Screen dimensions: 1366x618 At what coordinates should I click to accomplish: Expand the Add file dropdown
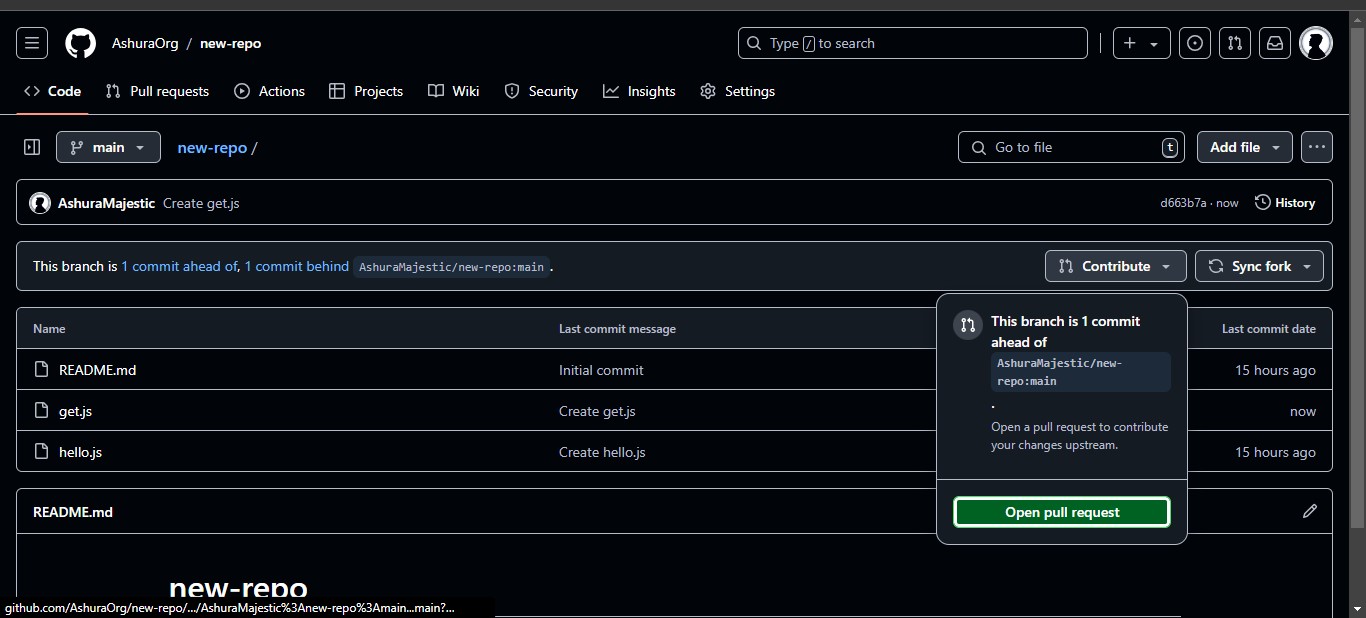[1245, 147]
